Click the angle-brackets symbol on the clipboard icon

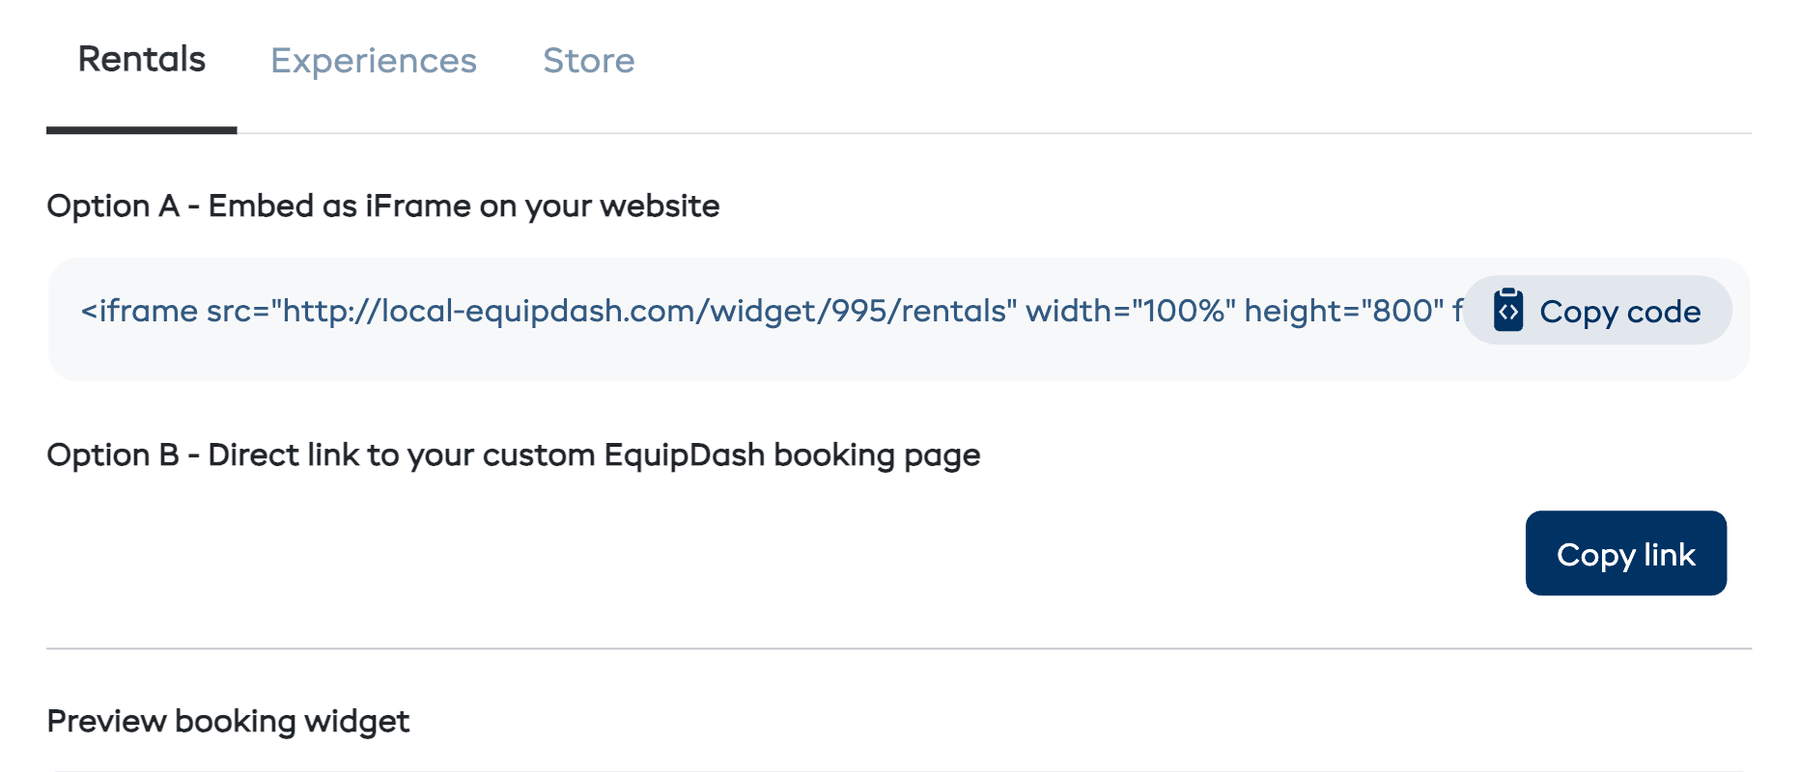point(1509,311)
